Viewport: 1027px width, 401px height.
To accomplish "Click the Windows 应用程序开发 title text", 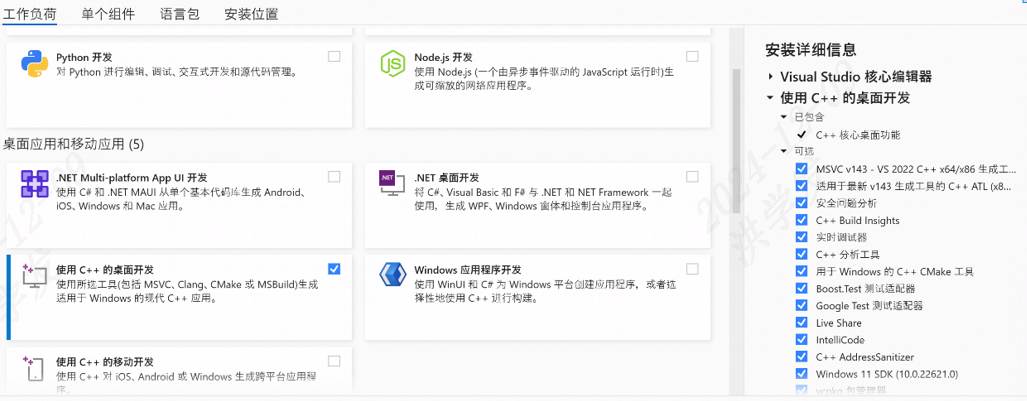I will point(468,269).
